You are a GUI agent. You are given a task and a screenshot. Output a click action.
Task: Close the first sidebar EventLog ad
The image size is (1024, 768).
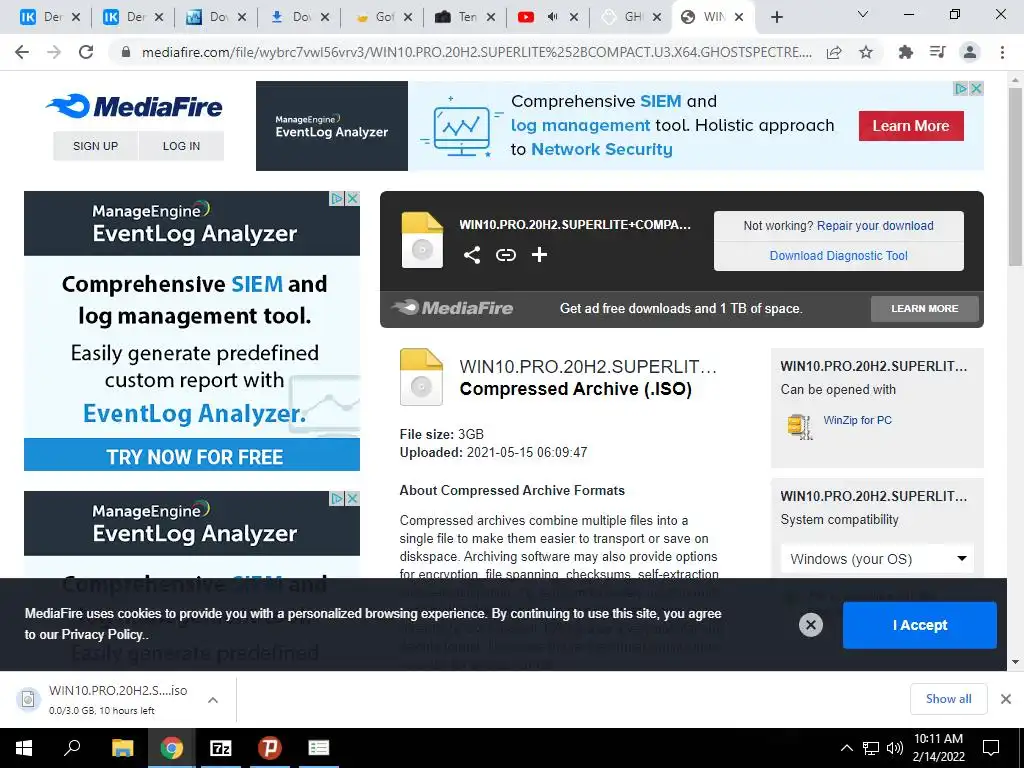click(x=353, y=198)
